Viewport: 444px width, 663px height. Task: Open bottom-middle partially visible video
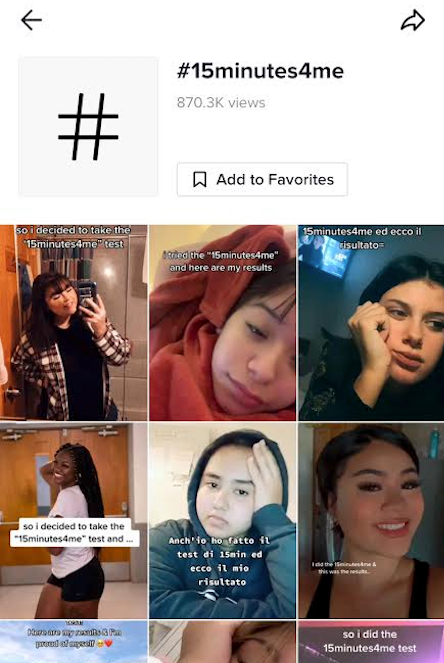tap(222, 641)
